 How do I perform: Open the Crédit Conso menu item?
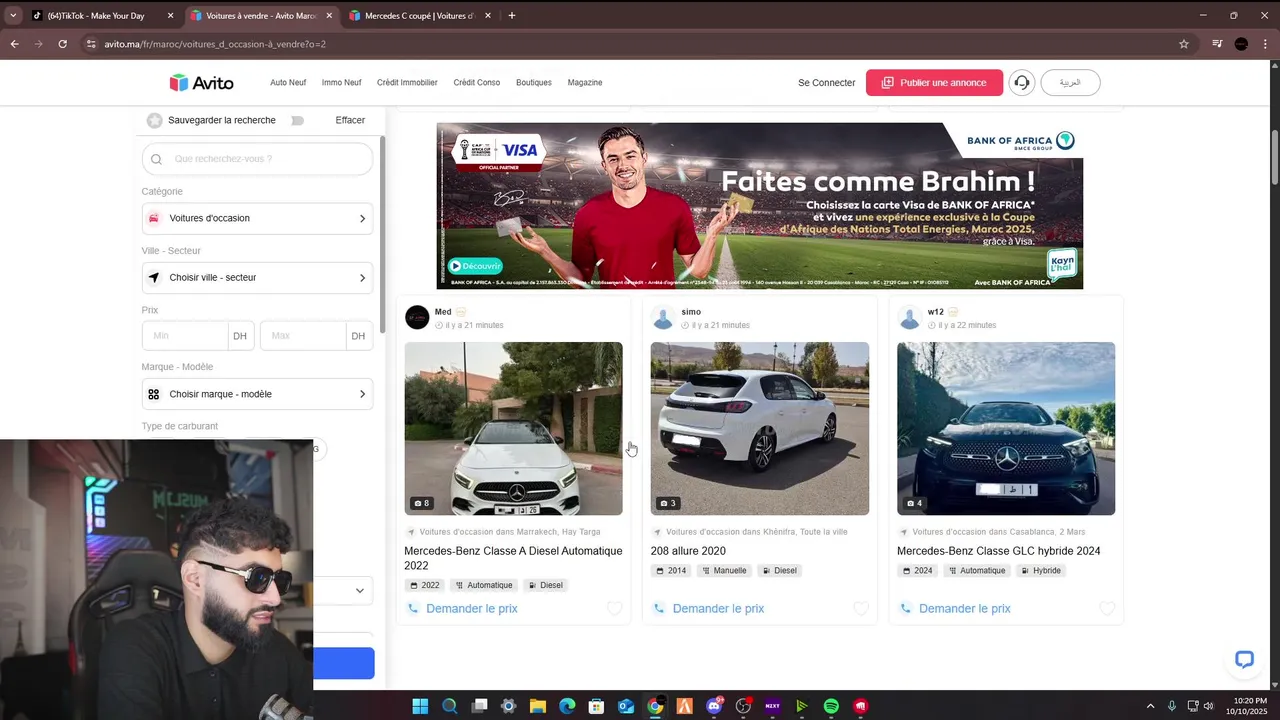(x=476, y=83)
